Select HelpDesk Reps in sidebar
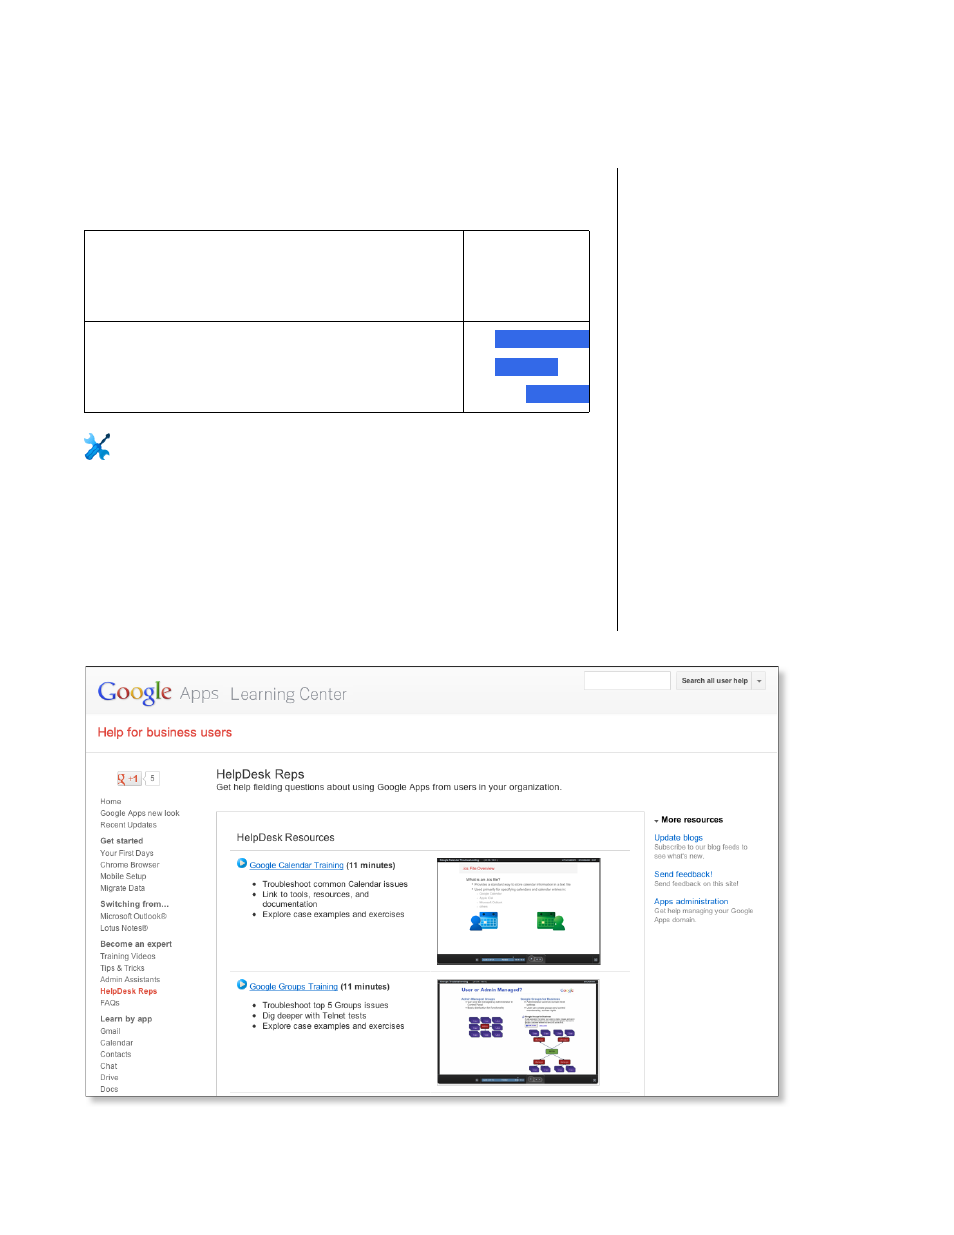This screenshot has width=954, height=1235. 128,991
